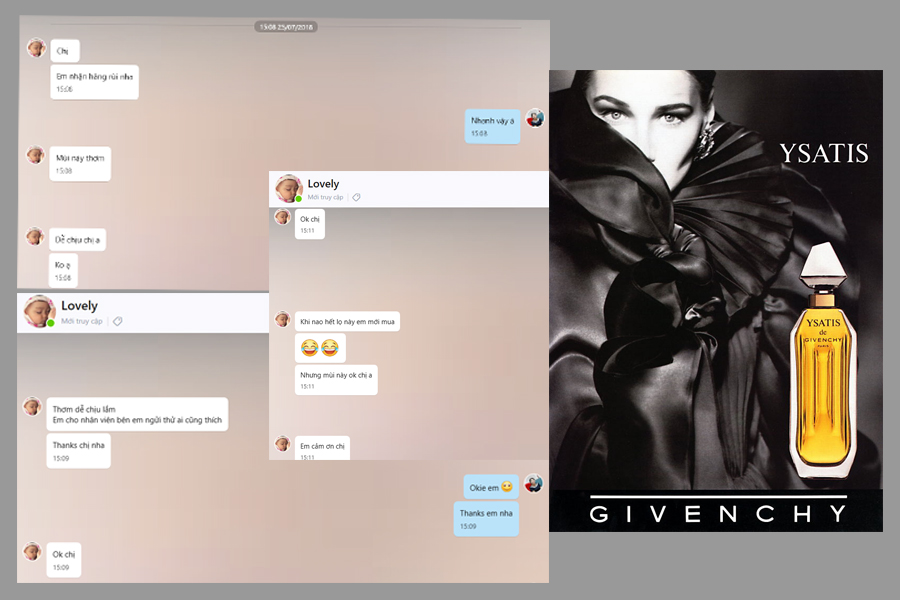
Task: Select the 'Em nhận hàng rùi nha' message
Action: point(95,82)
